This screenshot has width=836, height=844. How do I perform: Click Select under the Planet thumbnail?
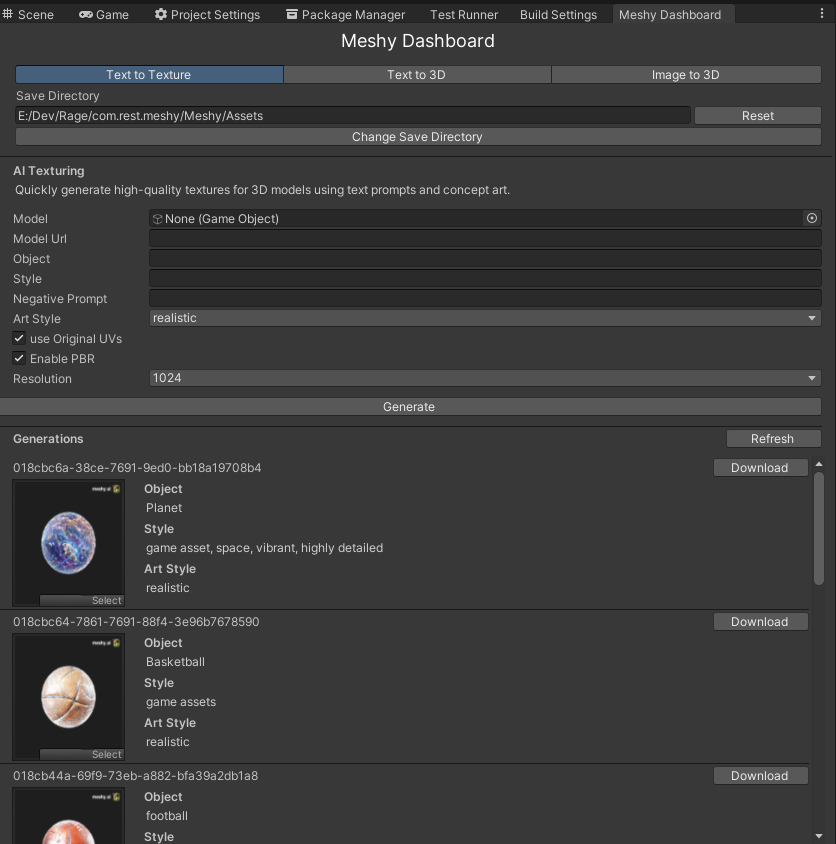[81, 600]
